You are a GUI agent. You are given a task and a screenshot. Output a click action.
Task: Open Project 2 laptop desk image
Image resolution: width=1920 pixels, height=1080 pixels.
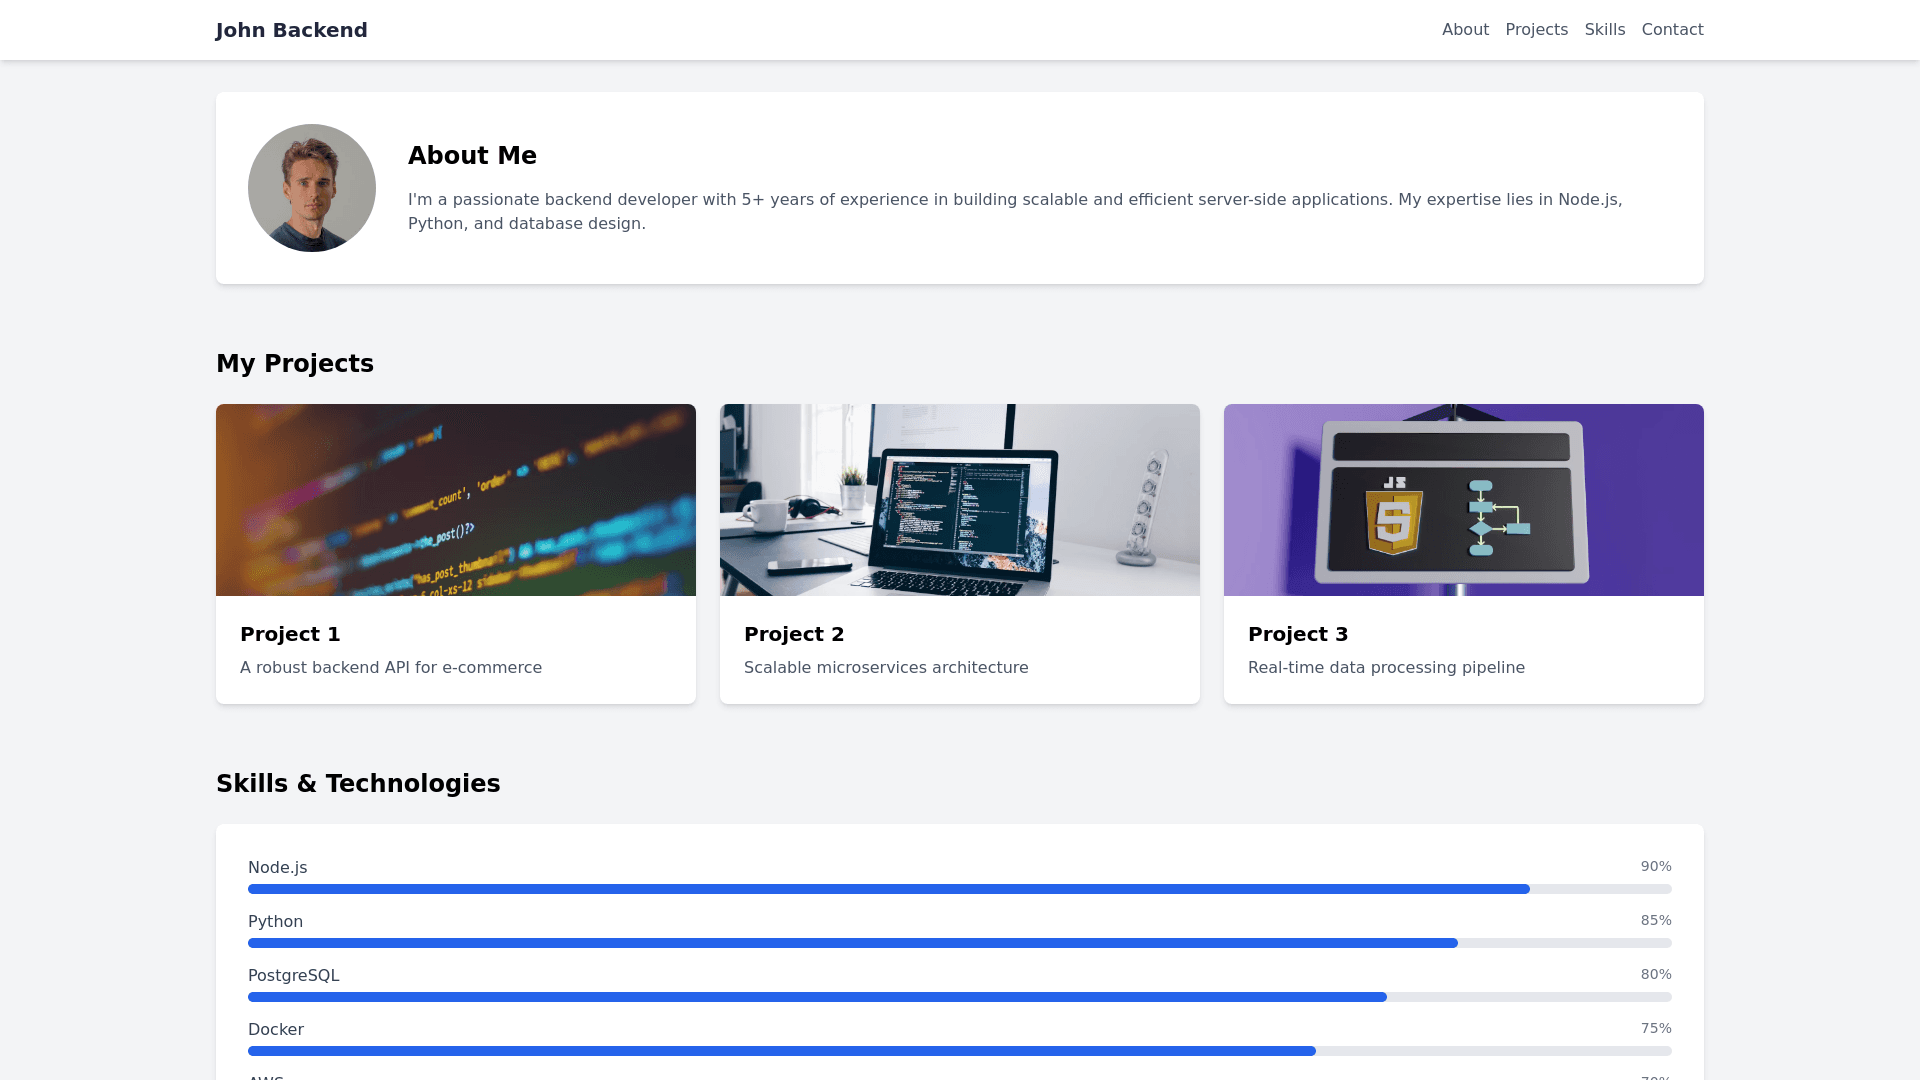click(960, 500)
